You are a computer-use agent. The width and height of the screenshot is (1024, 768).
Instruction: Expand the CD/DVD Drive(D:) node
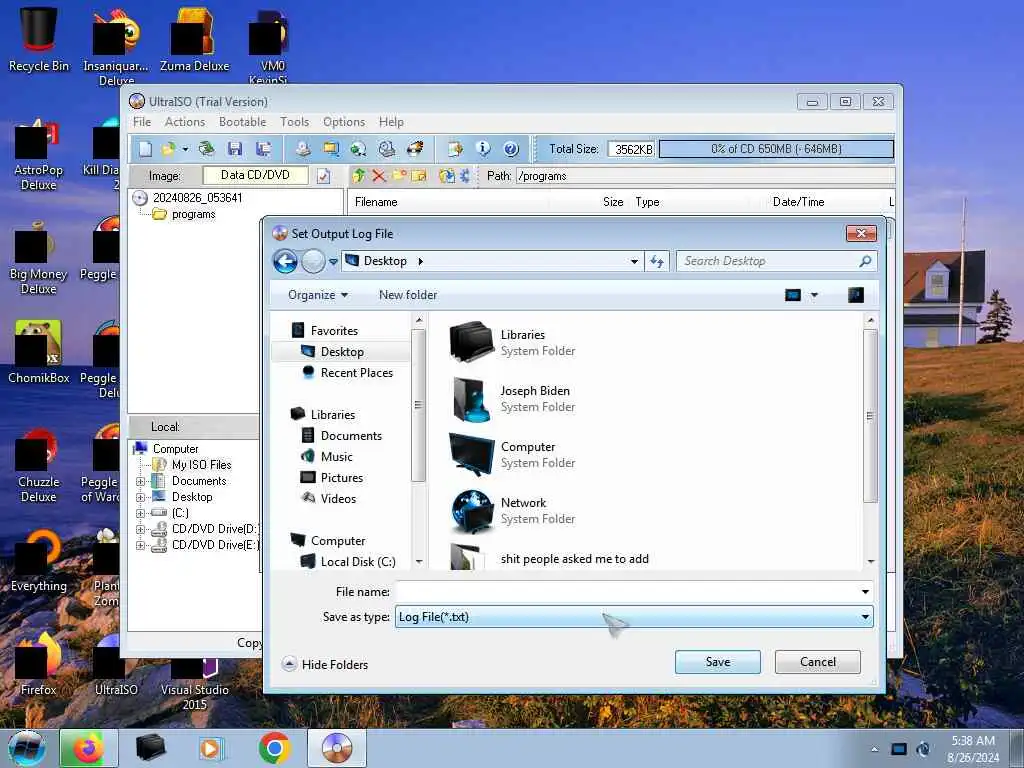point(140,529)
